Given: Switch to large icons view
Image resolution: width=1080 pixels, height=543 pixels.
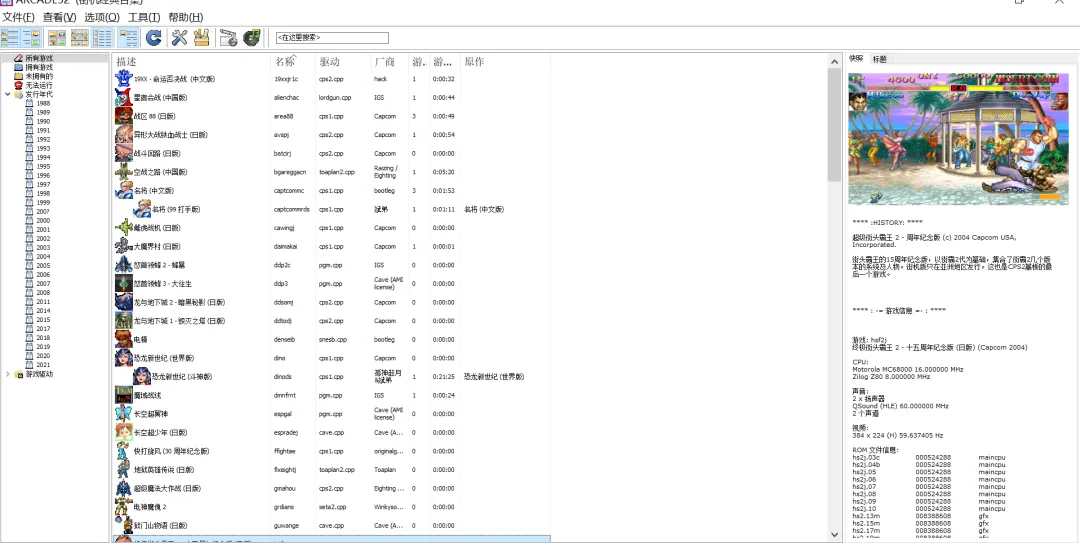Looking at the screenshot, I should coord(57,38).
